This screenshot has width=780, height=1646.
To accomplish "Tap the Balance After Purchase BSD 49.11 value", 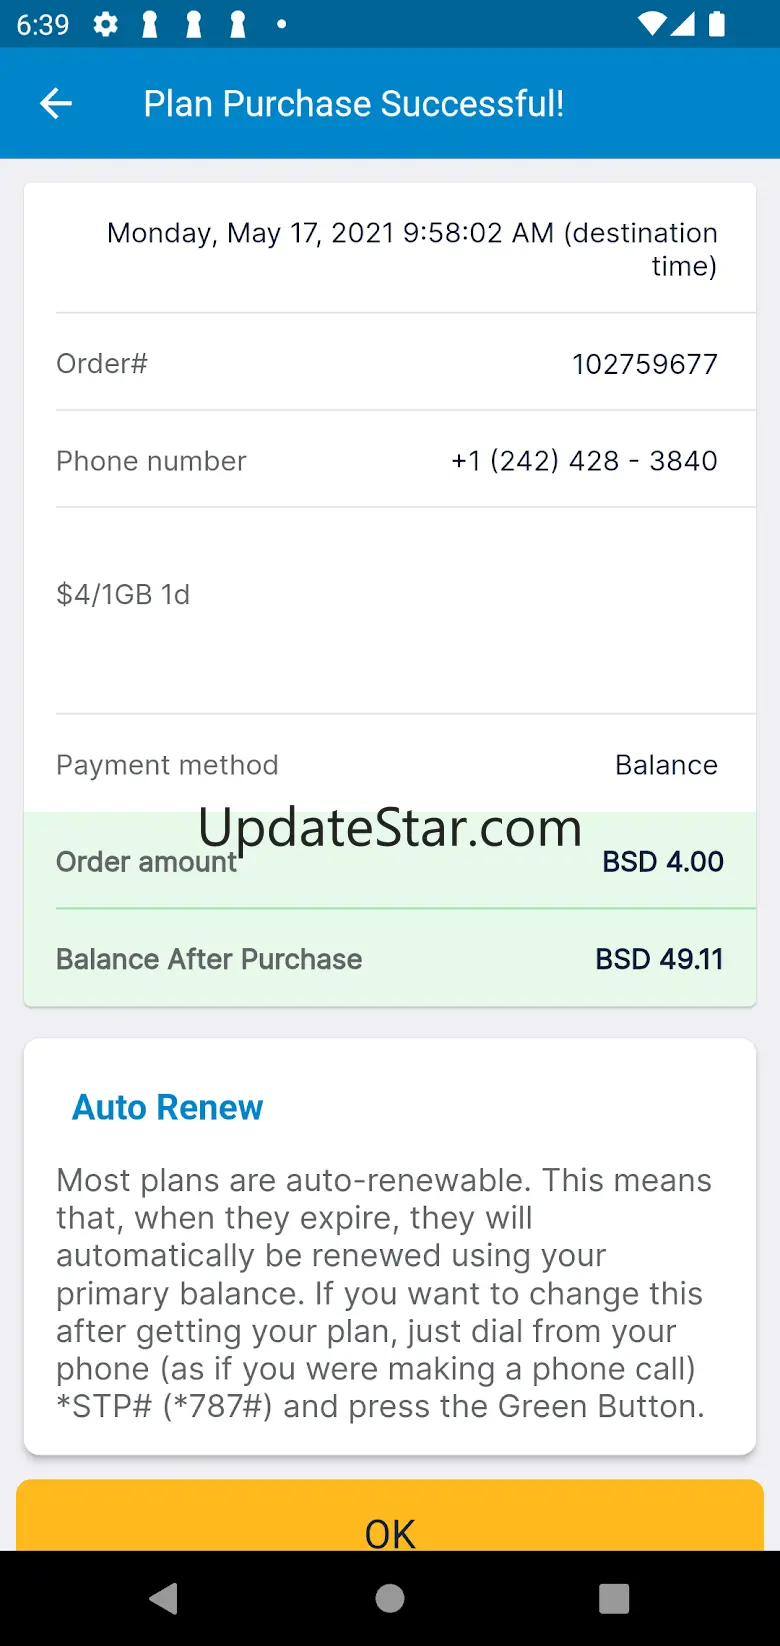I will click(x=659, y=959).
